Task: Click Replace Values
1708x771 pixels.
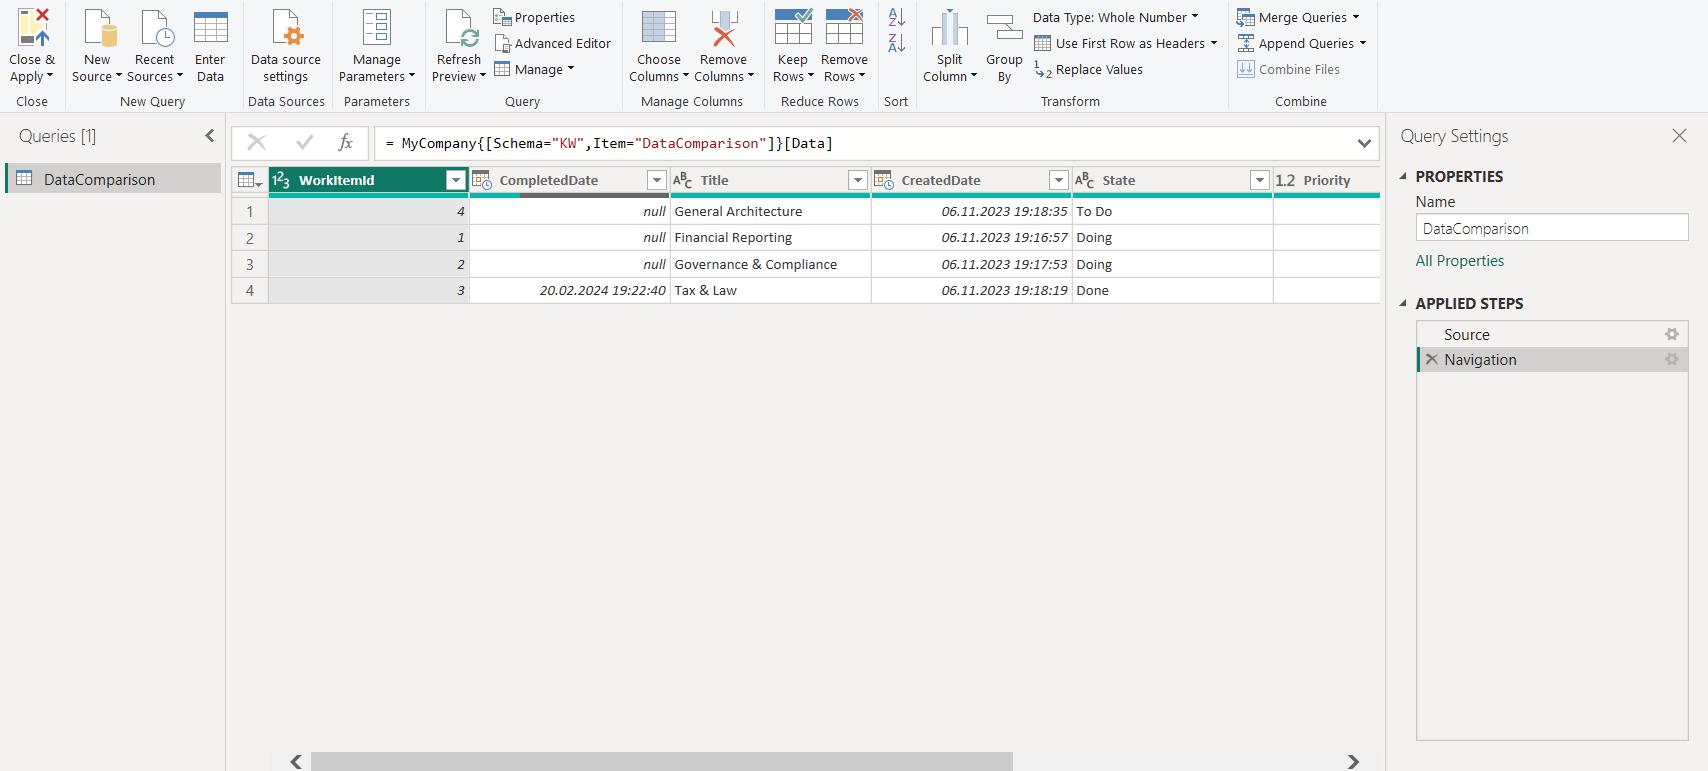Action: tap(1088, 69)
